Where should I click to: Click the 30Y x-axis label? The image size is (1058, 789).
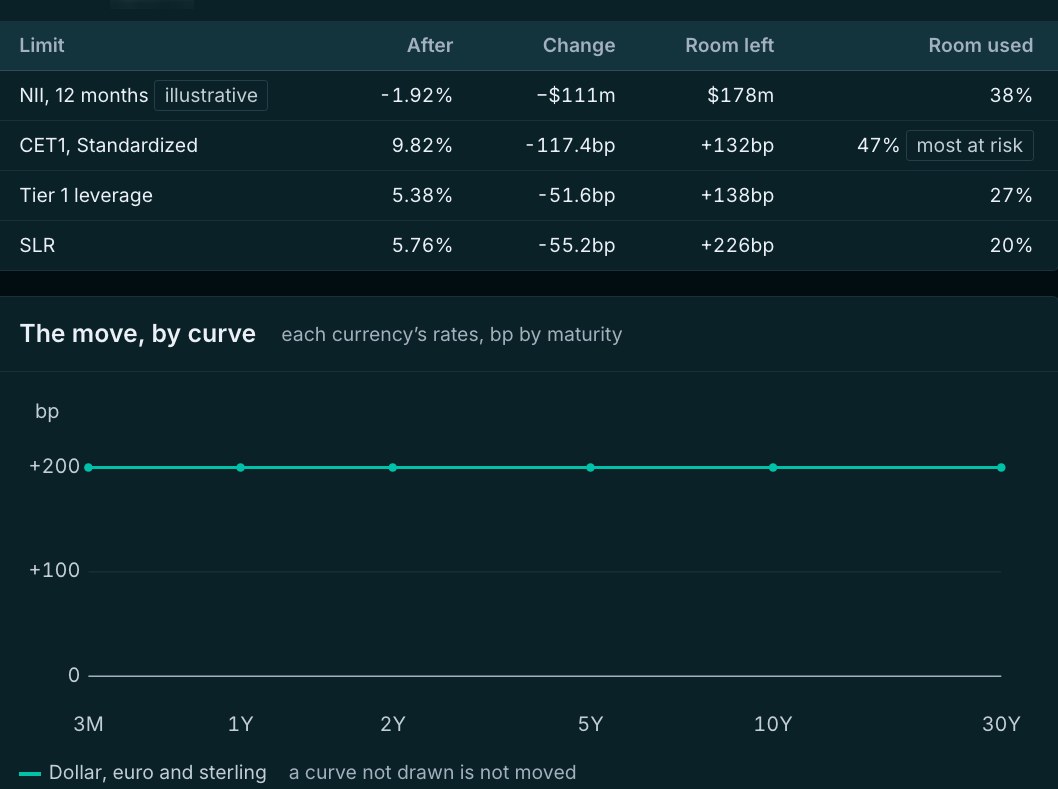coord(1001,724)
